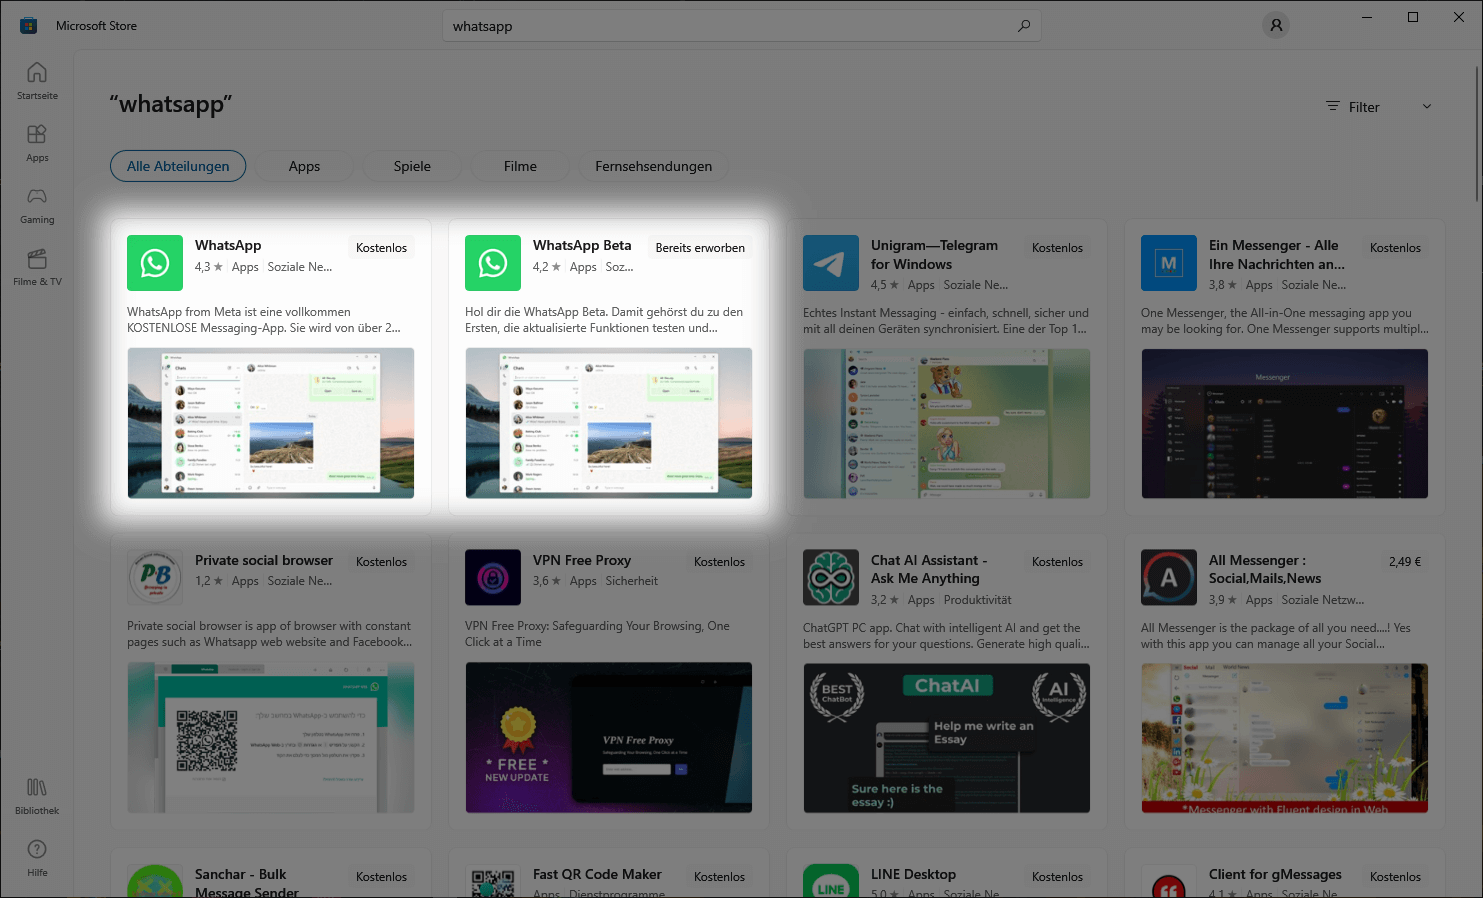1483x898 pixels.
Task: Select the Apps filter tab
Action: 304,166
